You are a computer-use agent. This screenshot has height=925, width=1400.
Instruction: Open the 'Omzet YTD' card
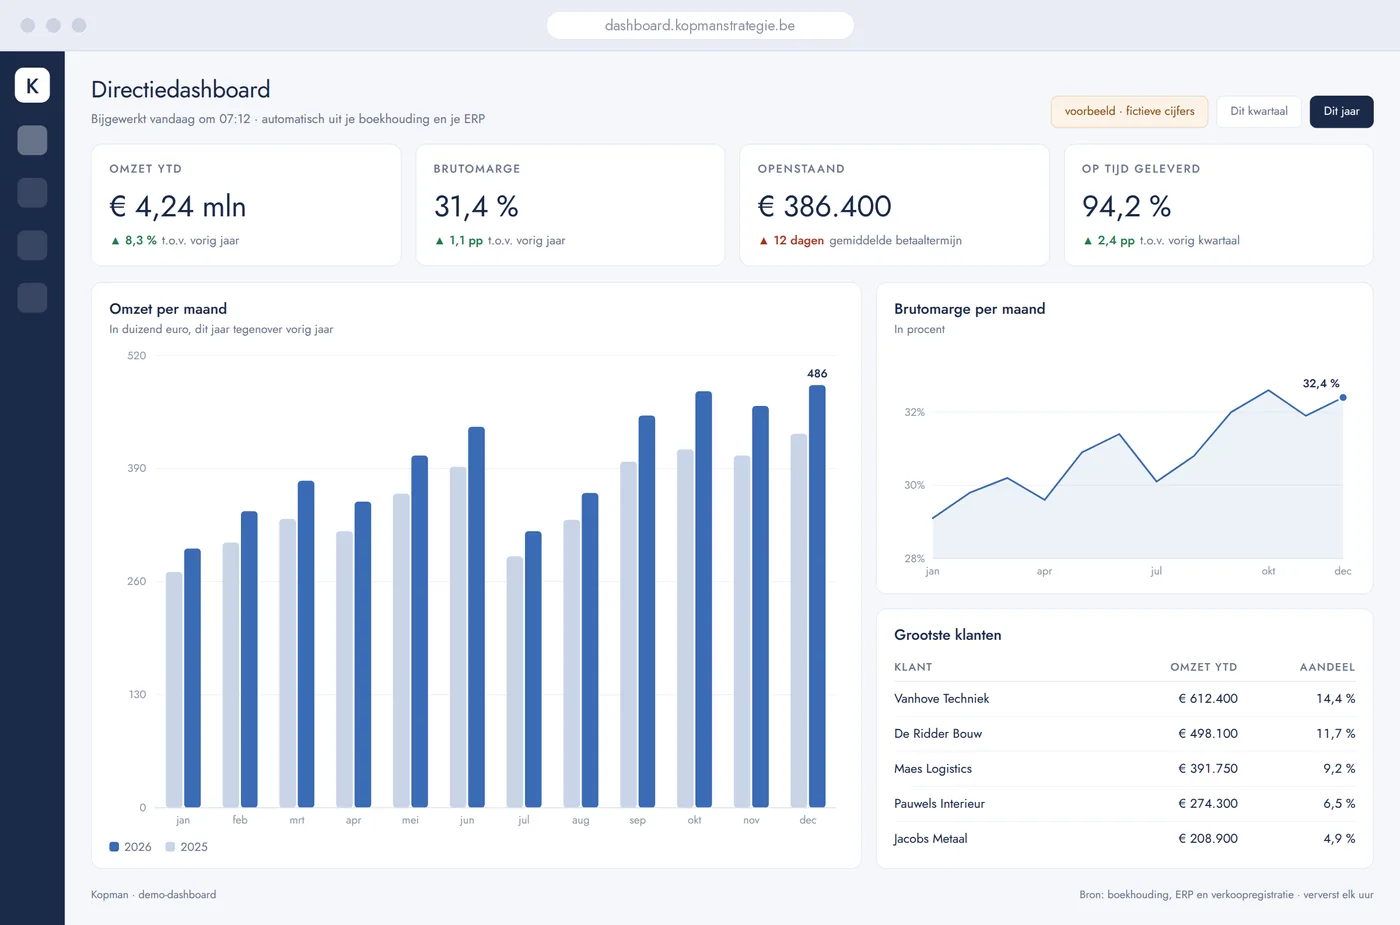(246, 205)
